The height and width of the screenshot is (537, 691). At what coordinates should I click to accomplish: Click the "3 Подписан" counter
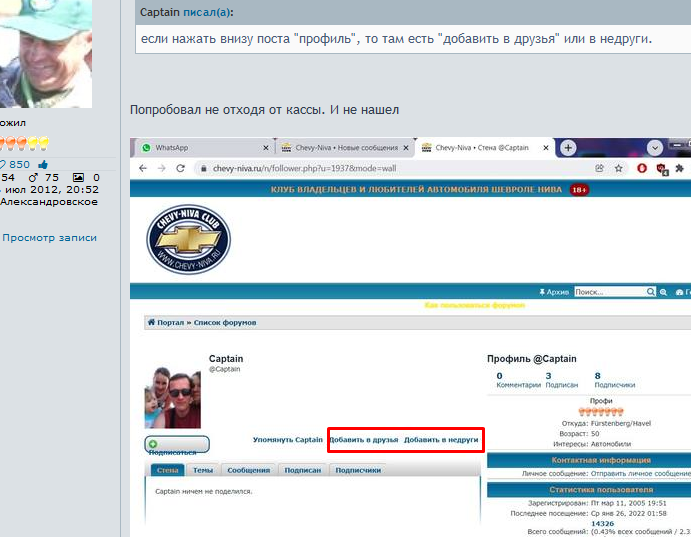point(561,380)
